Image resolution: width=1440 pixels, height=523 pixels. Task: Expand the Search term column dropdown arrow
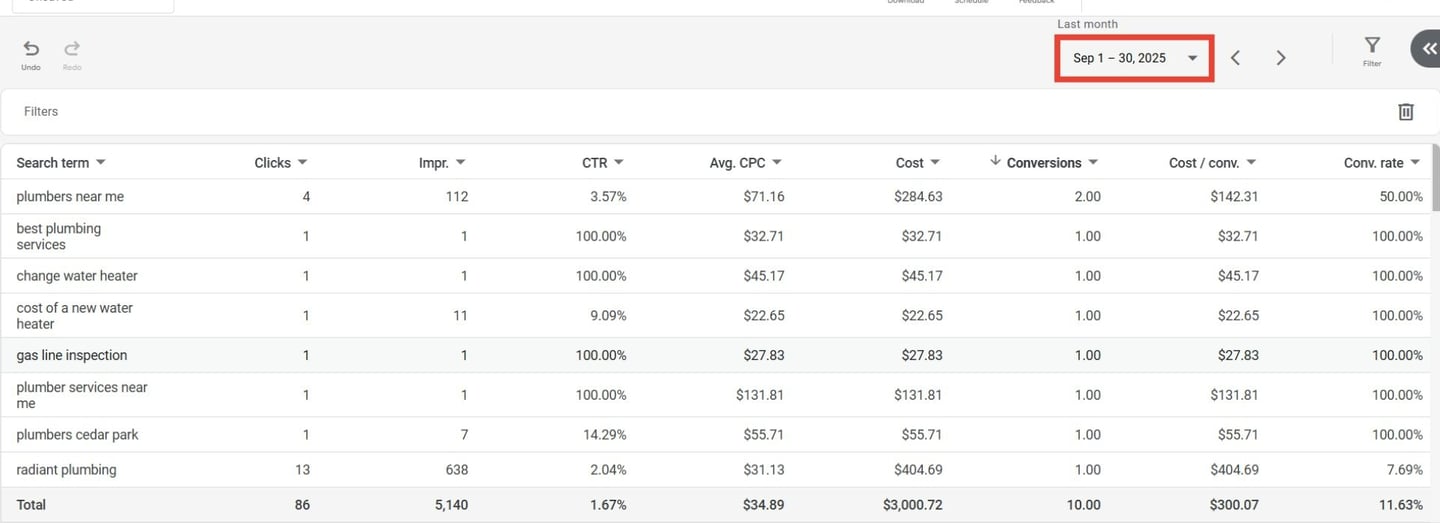[101, 163]
